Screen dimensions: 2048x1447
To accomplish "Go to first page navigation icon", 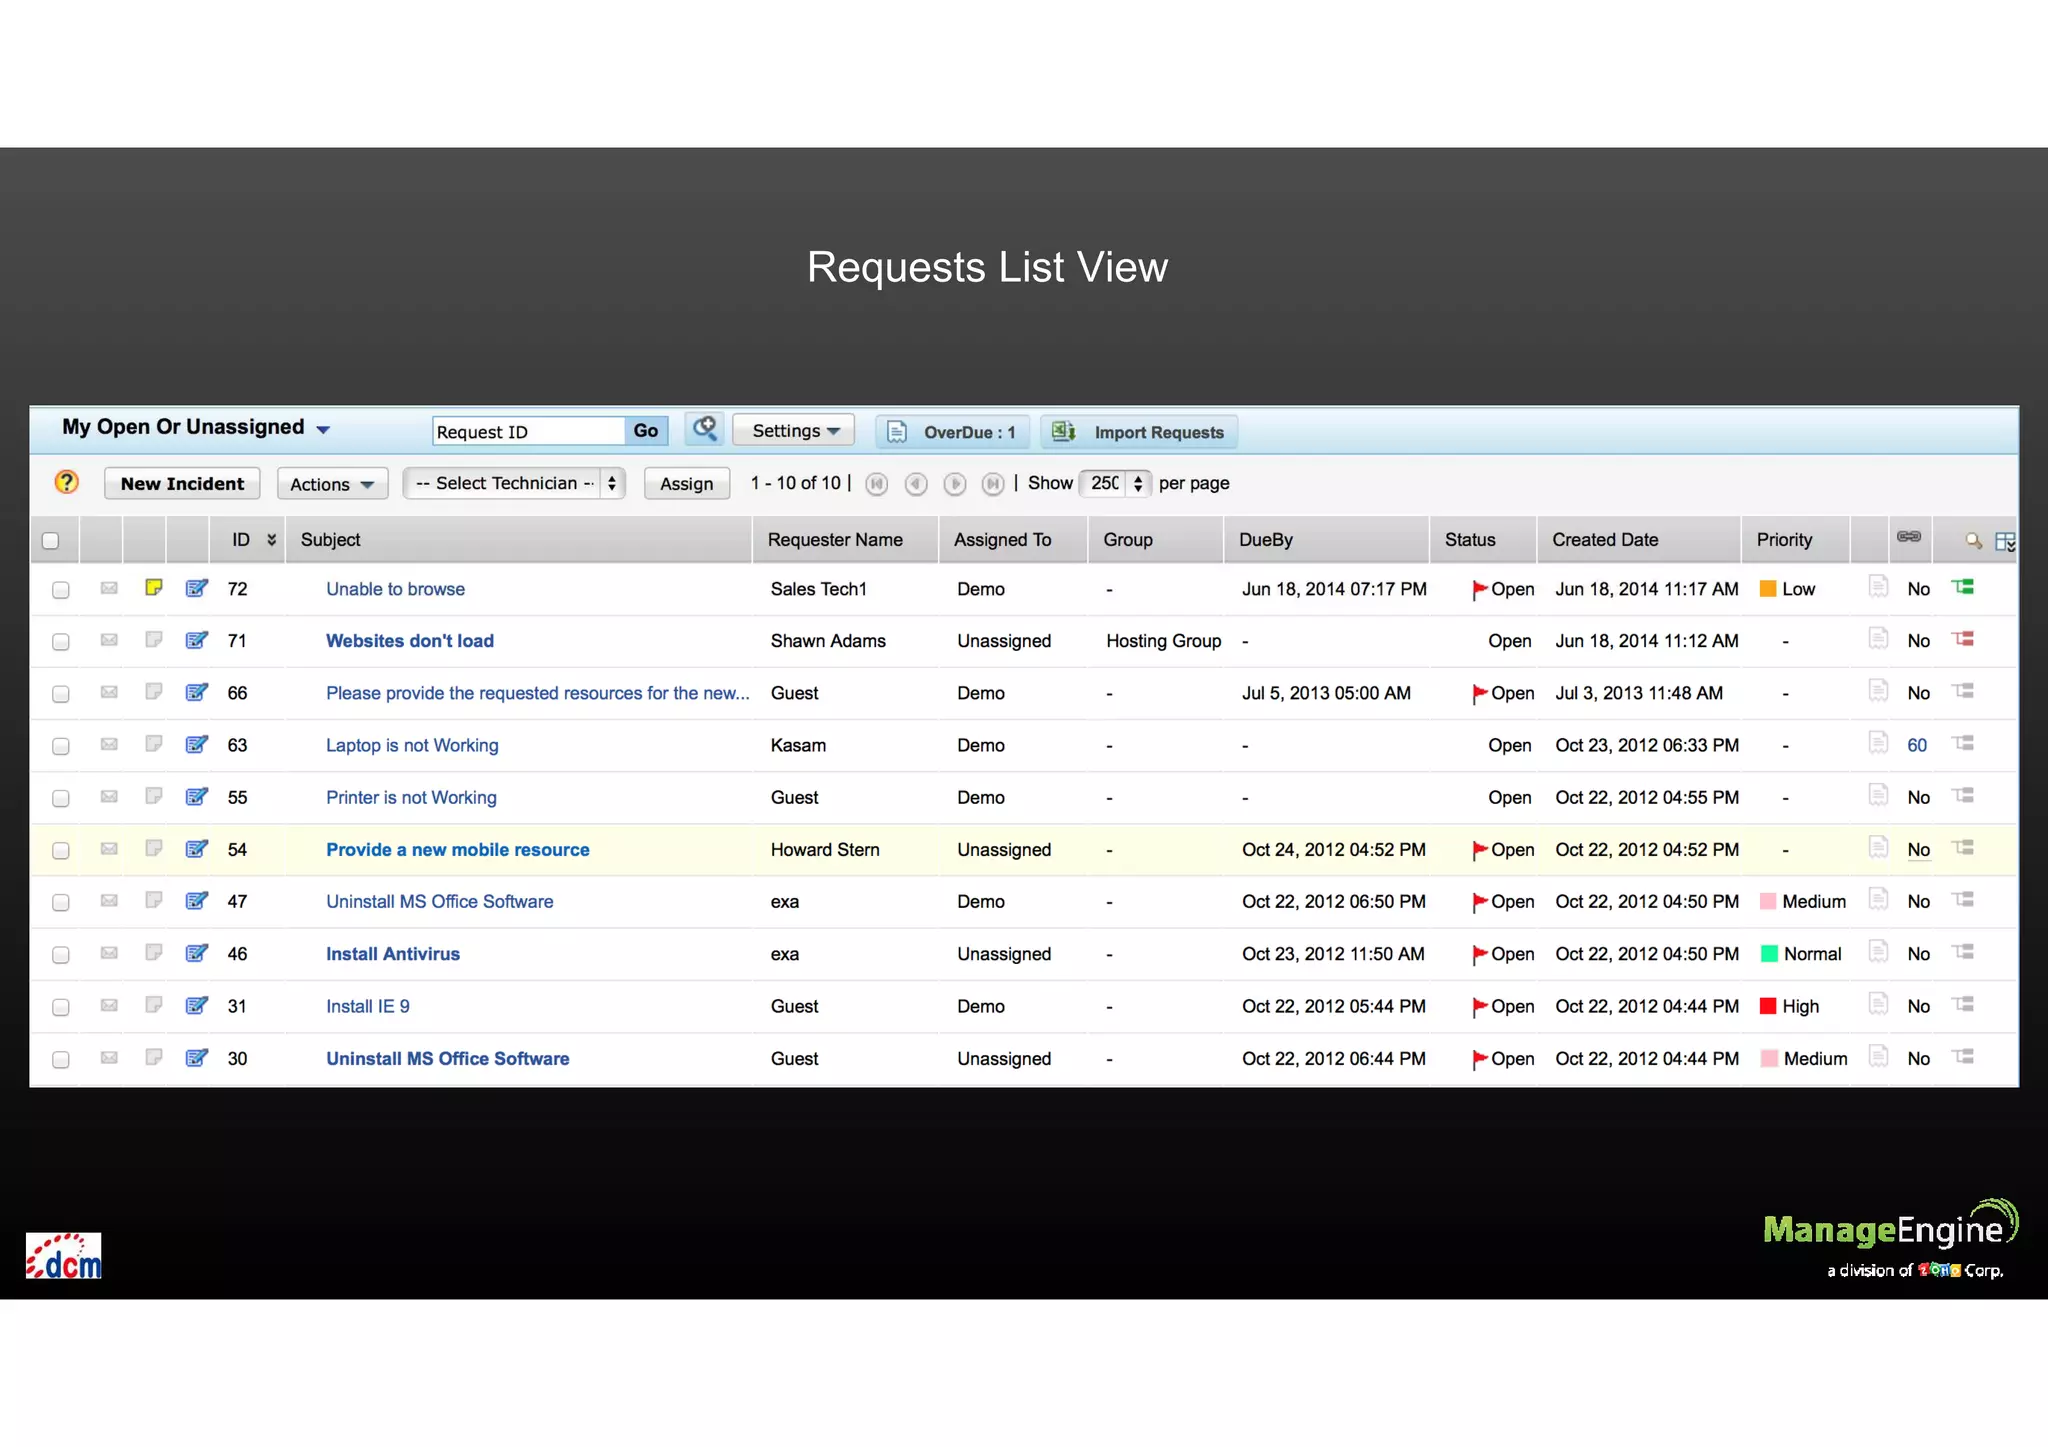I will [x=876, y=484].
